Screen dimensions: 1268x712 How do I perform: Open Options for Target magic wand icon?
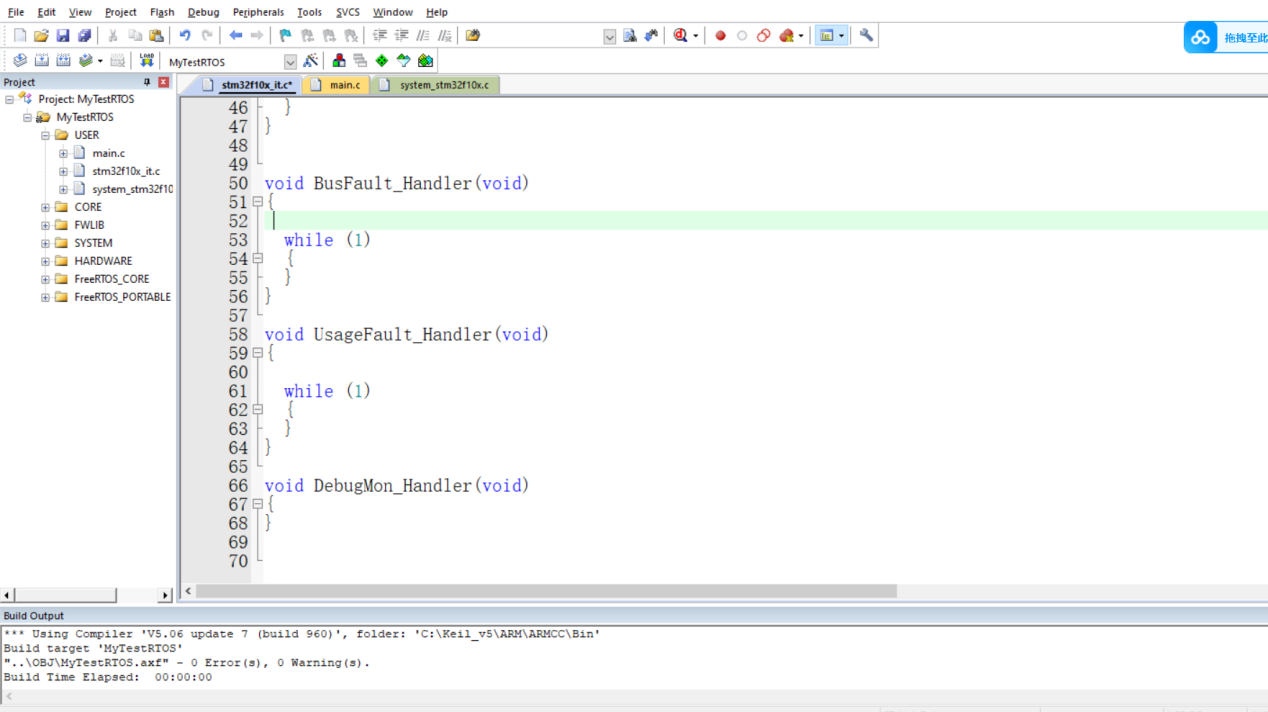(x=311, y=61)
